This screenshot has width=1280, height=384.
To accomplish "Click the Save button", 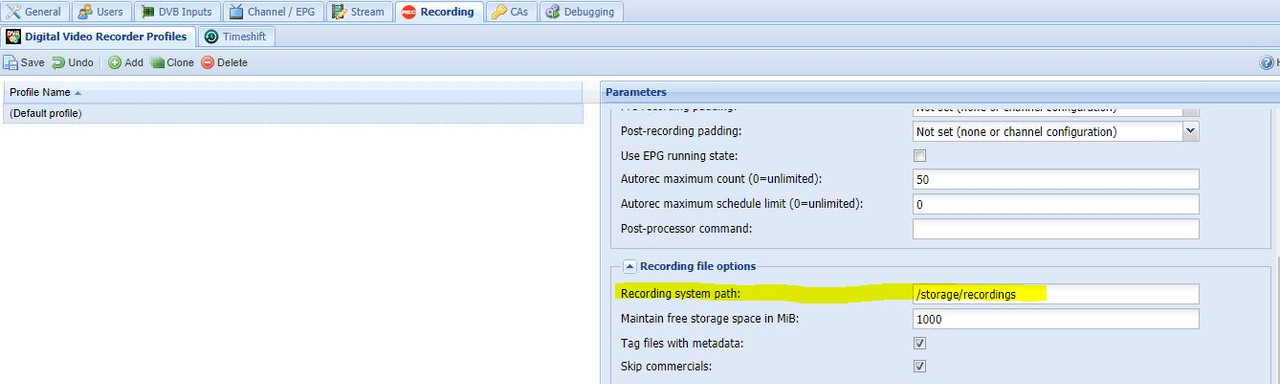I will click(x=24, y=62).
